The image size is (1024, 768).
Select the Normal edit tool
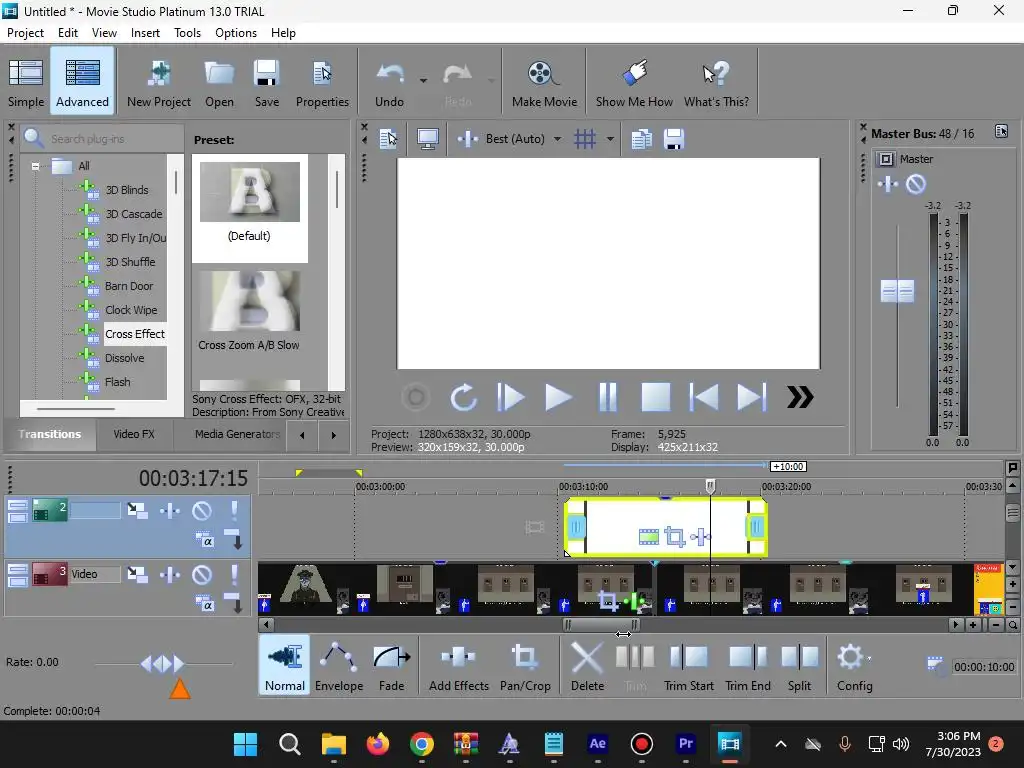(x=285, y=665)
